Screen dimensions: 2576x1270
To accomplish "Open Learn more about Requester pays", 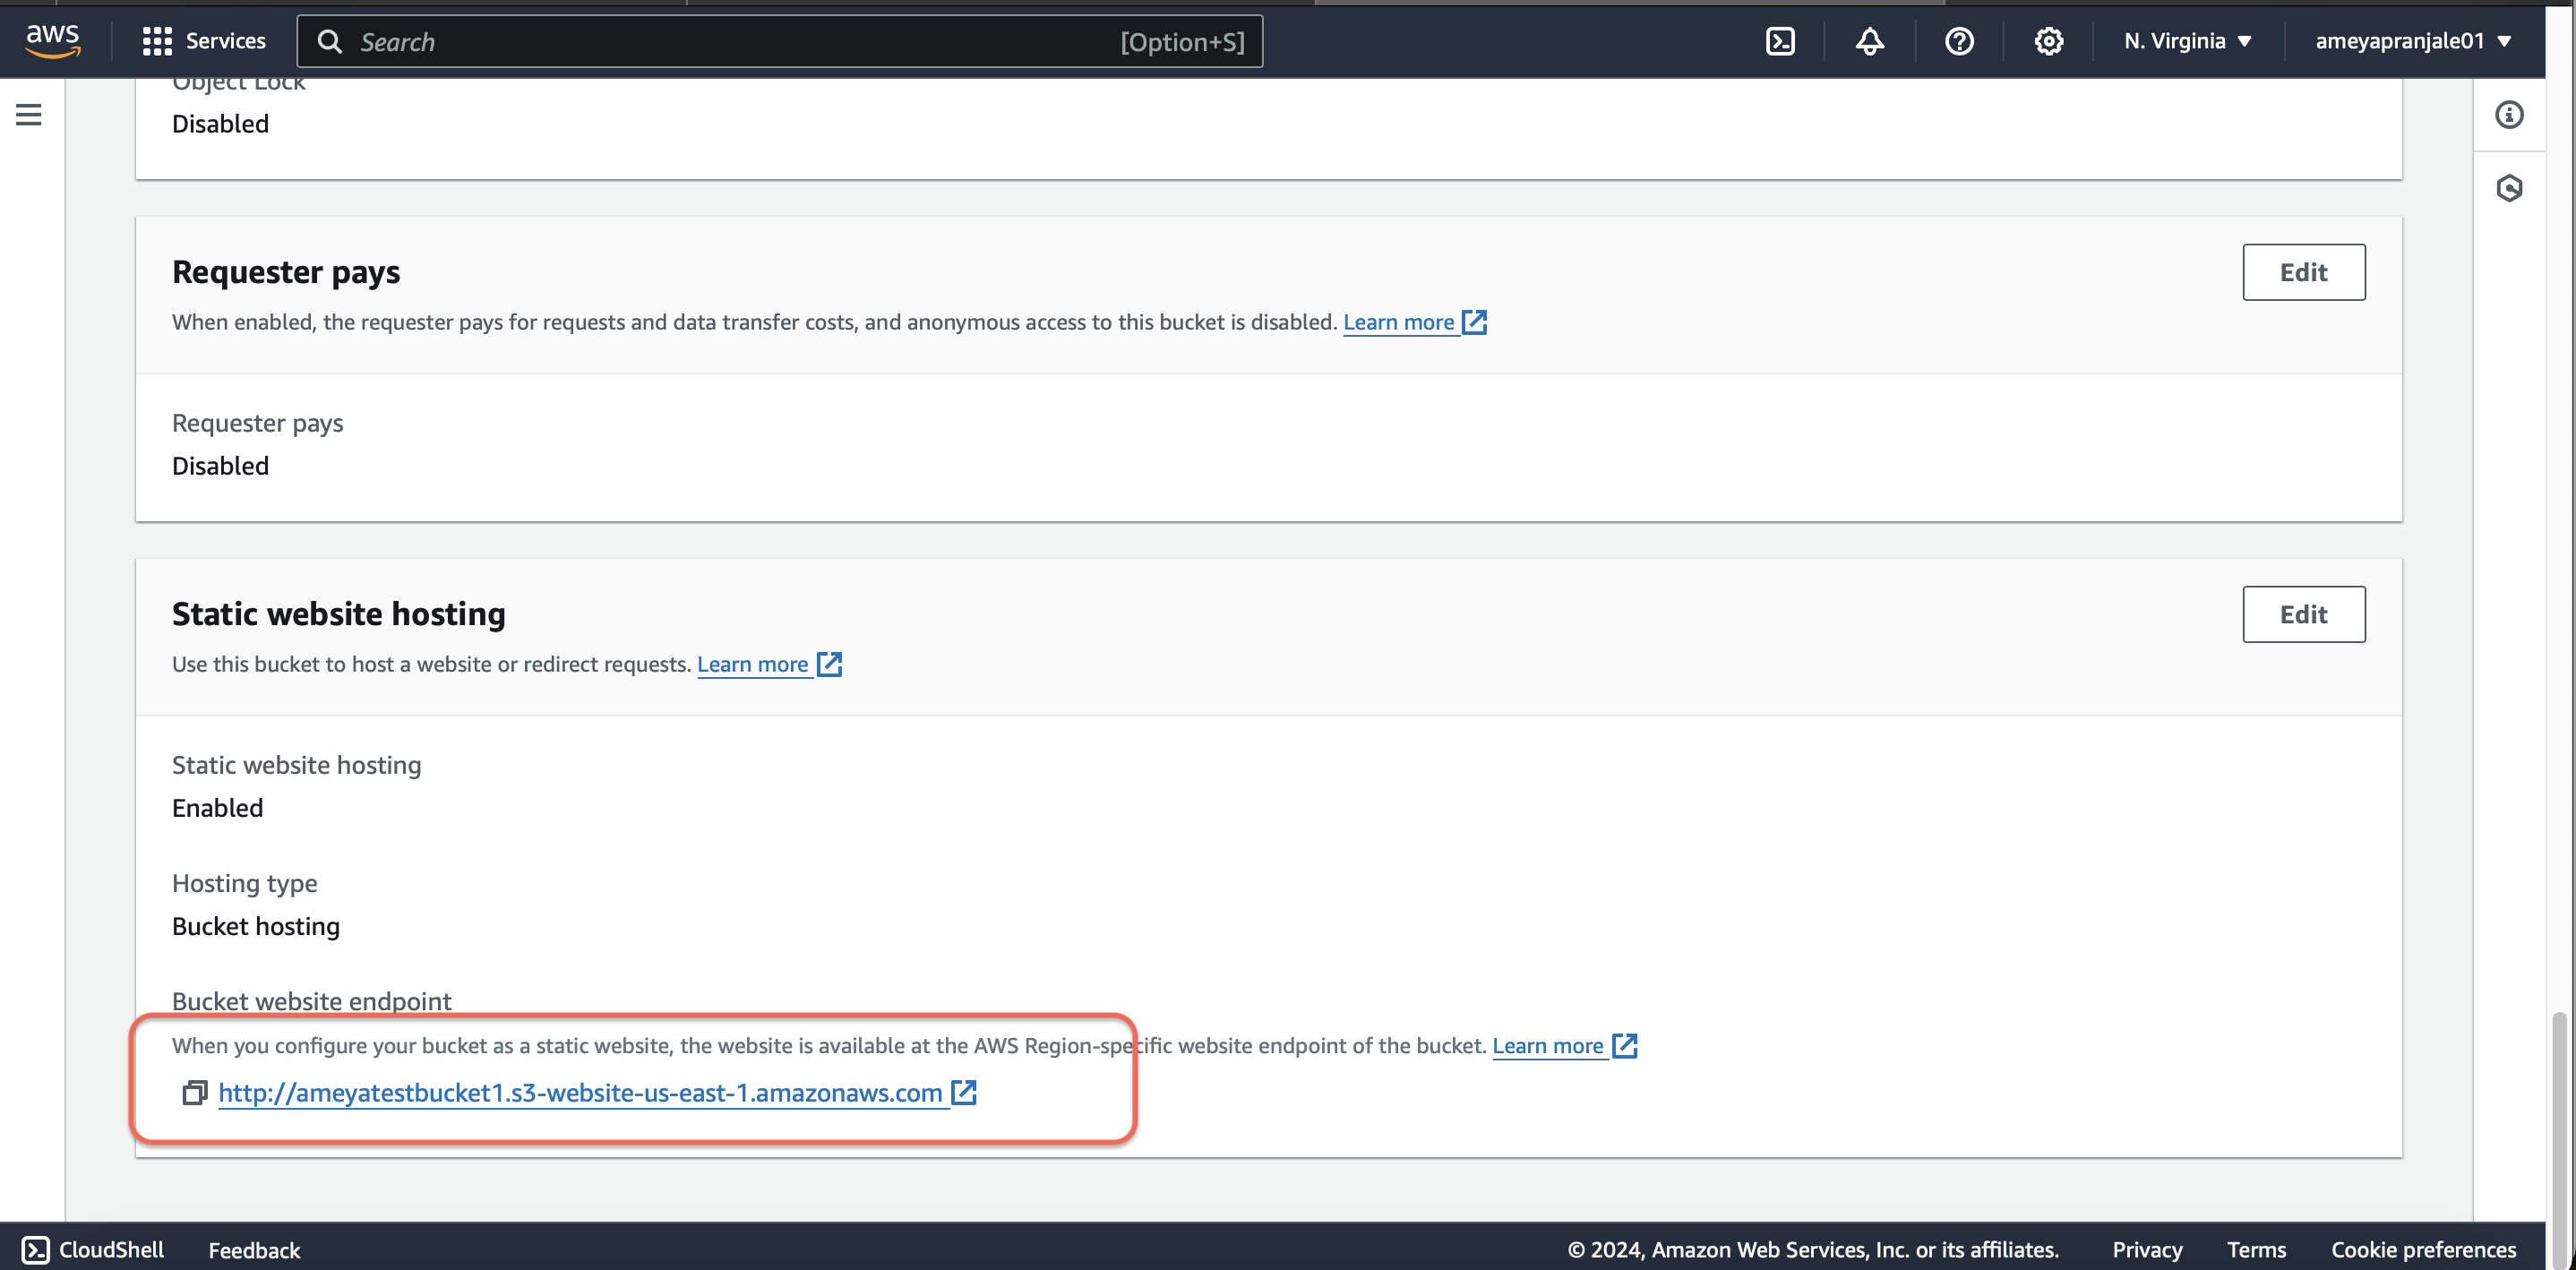I will [1398, 322].
